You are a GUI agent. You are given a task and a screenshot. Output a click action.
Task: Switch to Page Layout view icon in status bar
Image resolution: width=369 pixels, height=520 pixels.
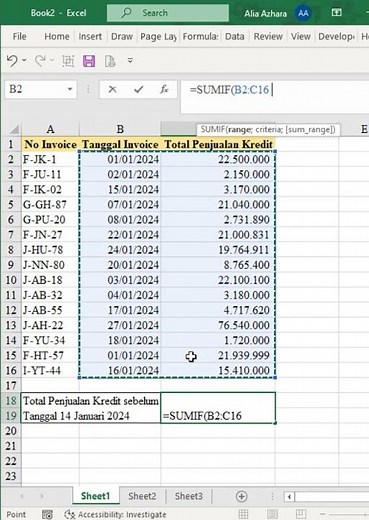pos(272,514)
